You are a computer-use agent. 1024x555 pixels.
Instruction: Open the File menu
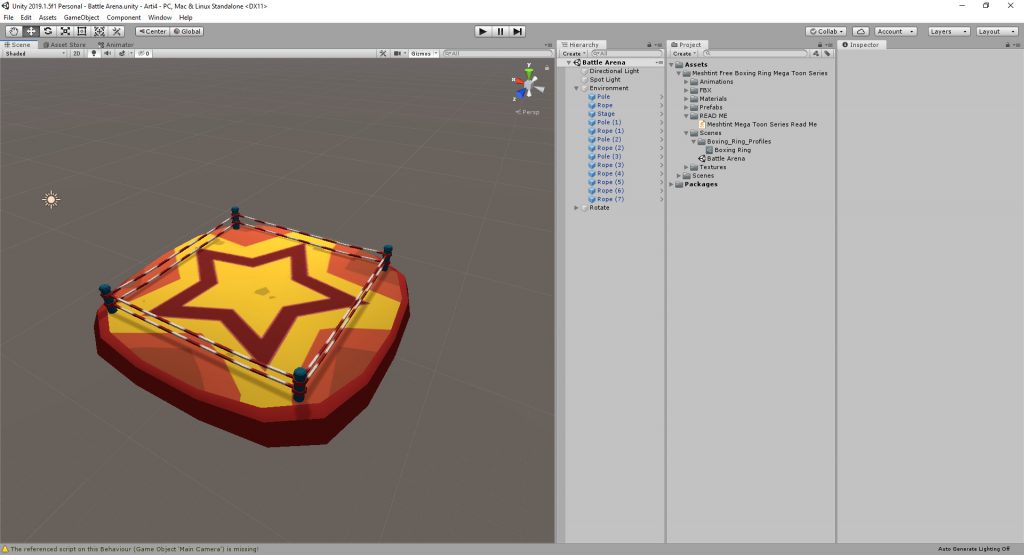pos(8,18)
